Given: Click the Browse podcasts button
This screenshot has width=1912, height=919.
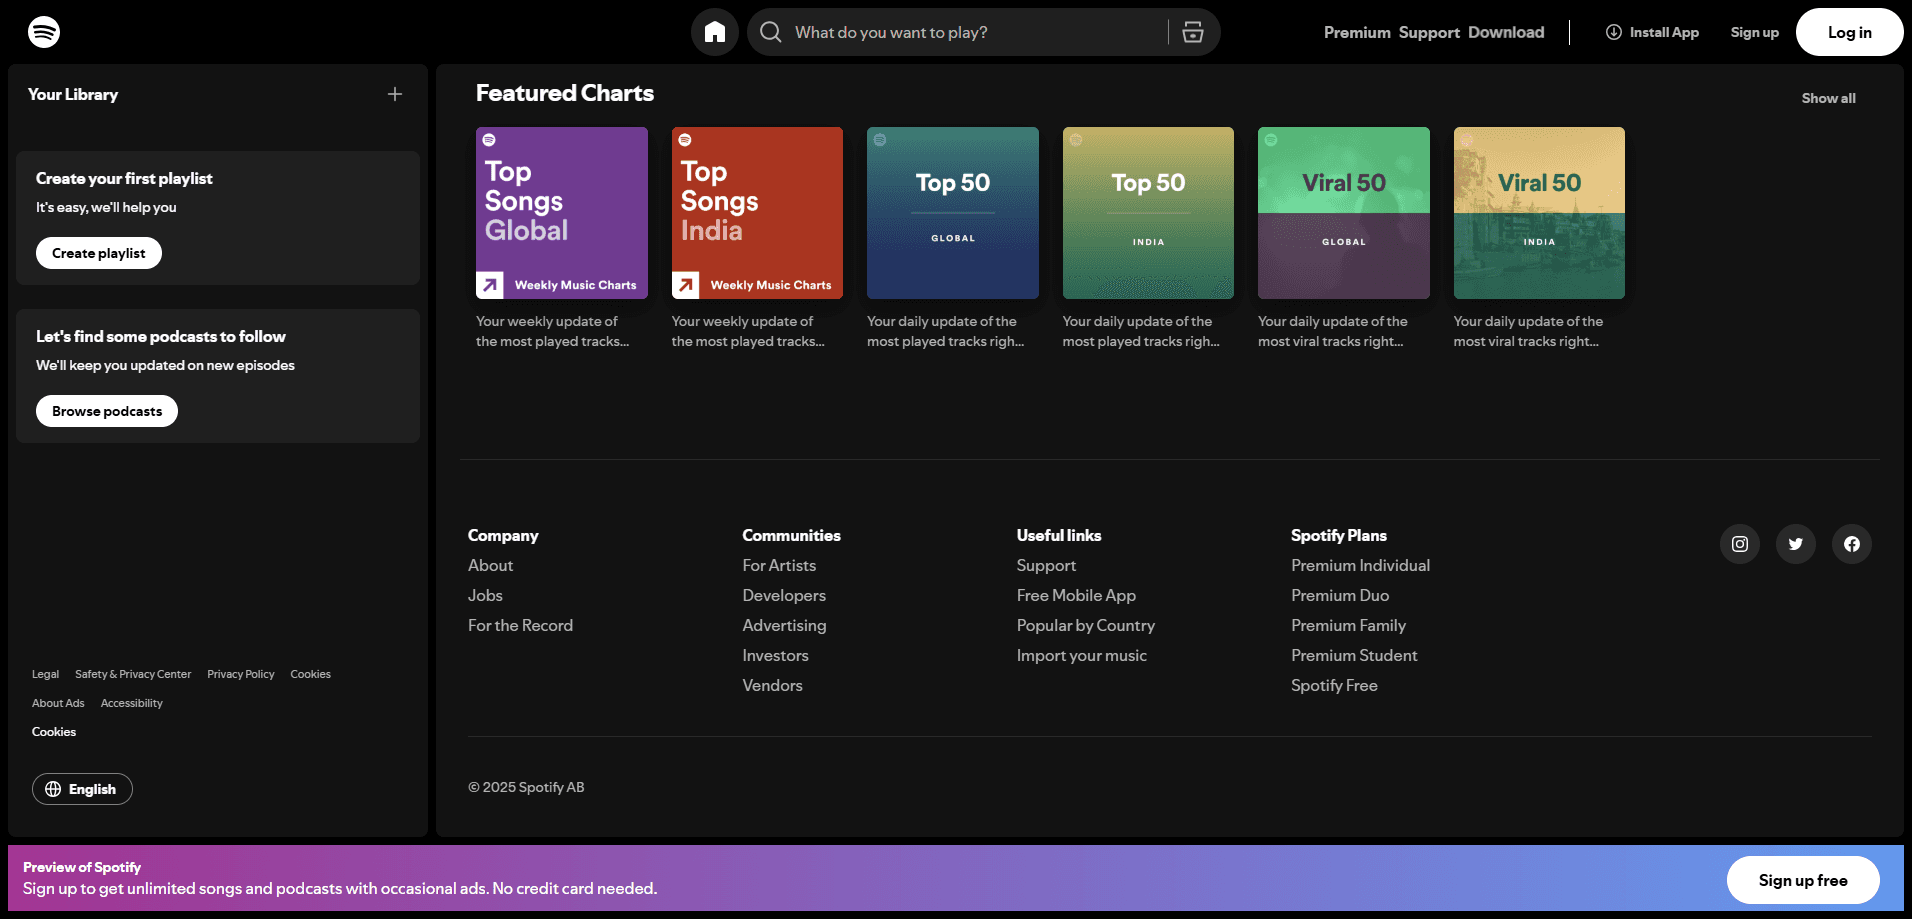Looking at the screenshot, I should (x=107, y=411).
